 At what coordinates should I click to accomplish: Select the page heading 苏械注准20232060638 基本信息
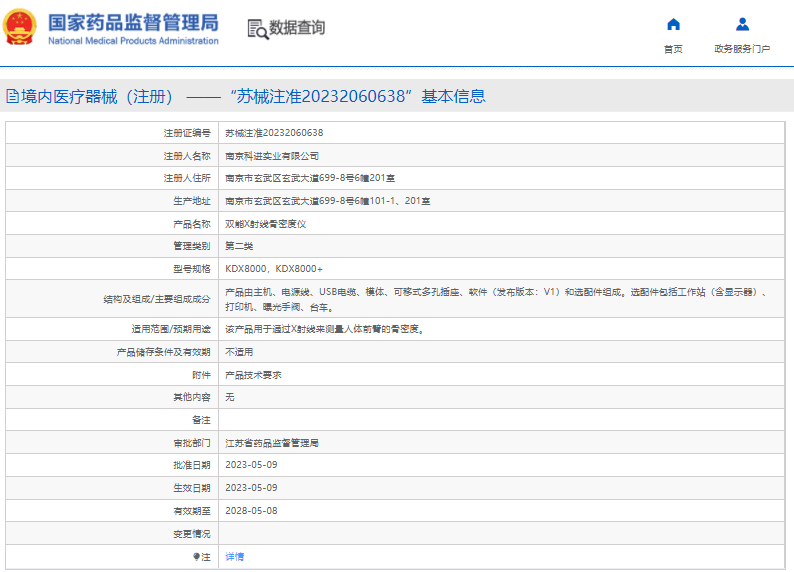358,96
